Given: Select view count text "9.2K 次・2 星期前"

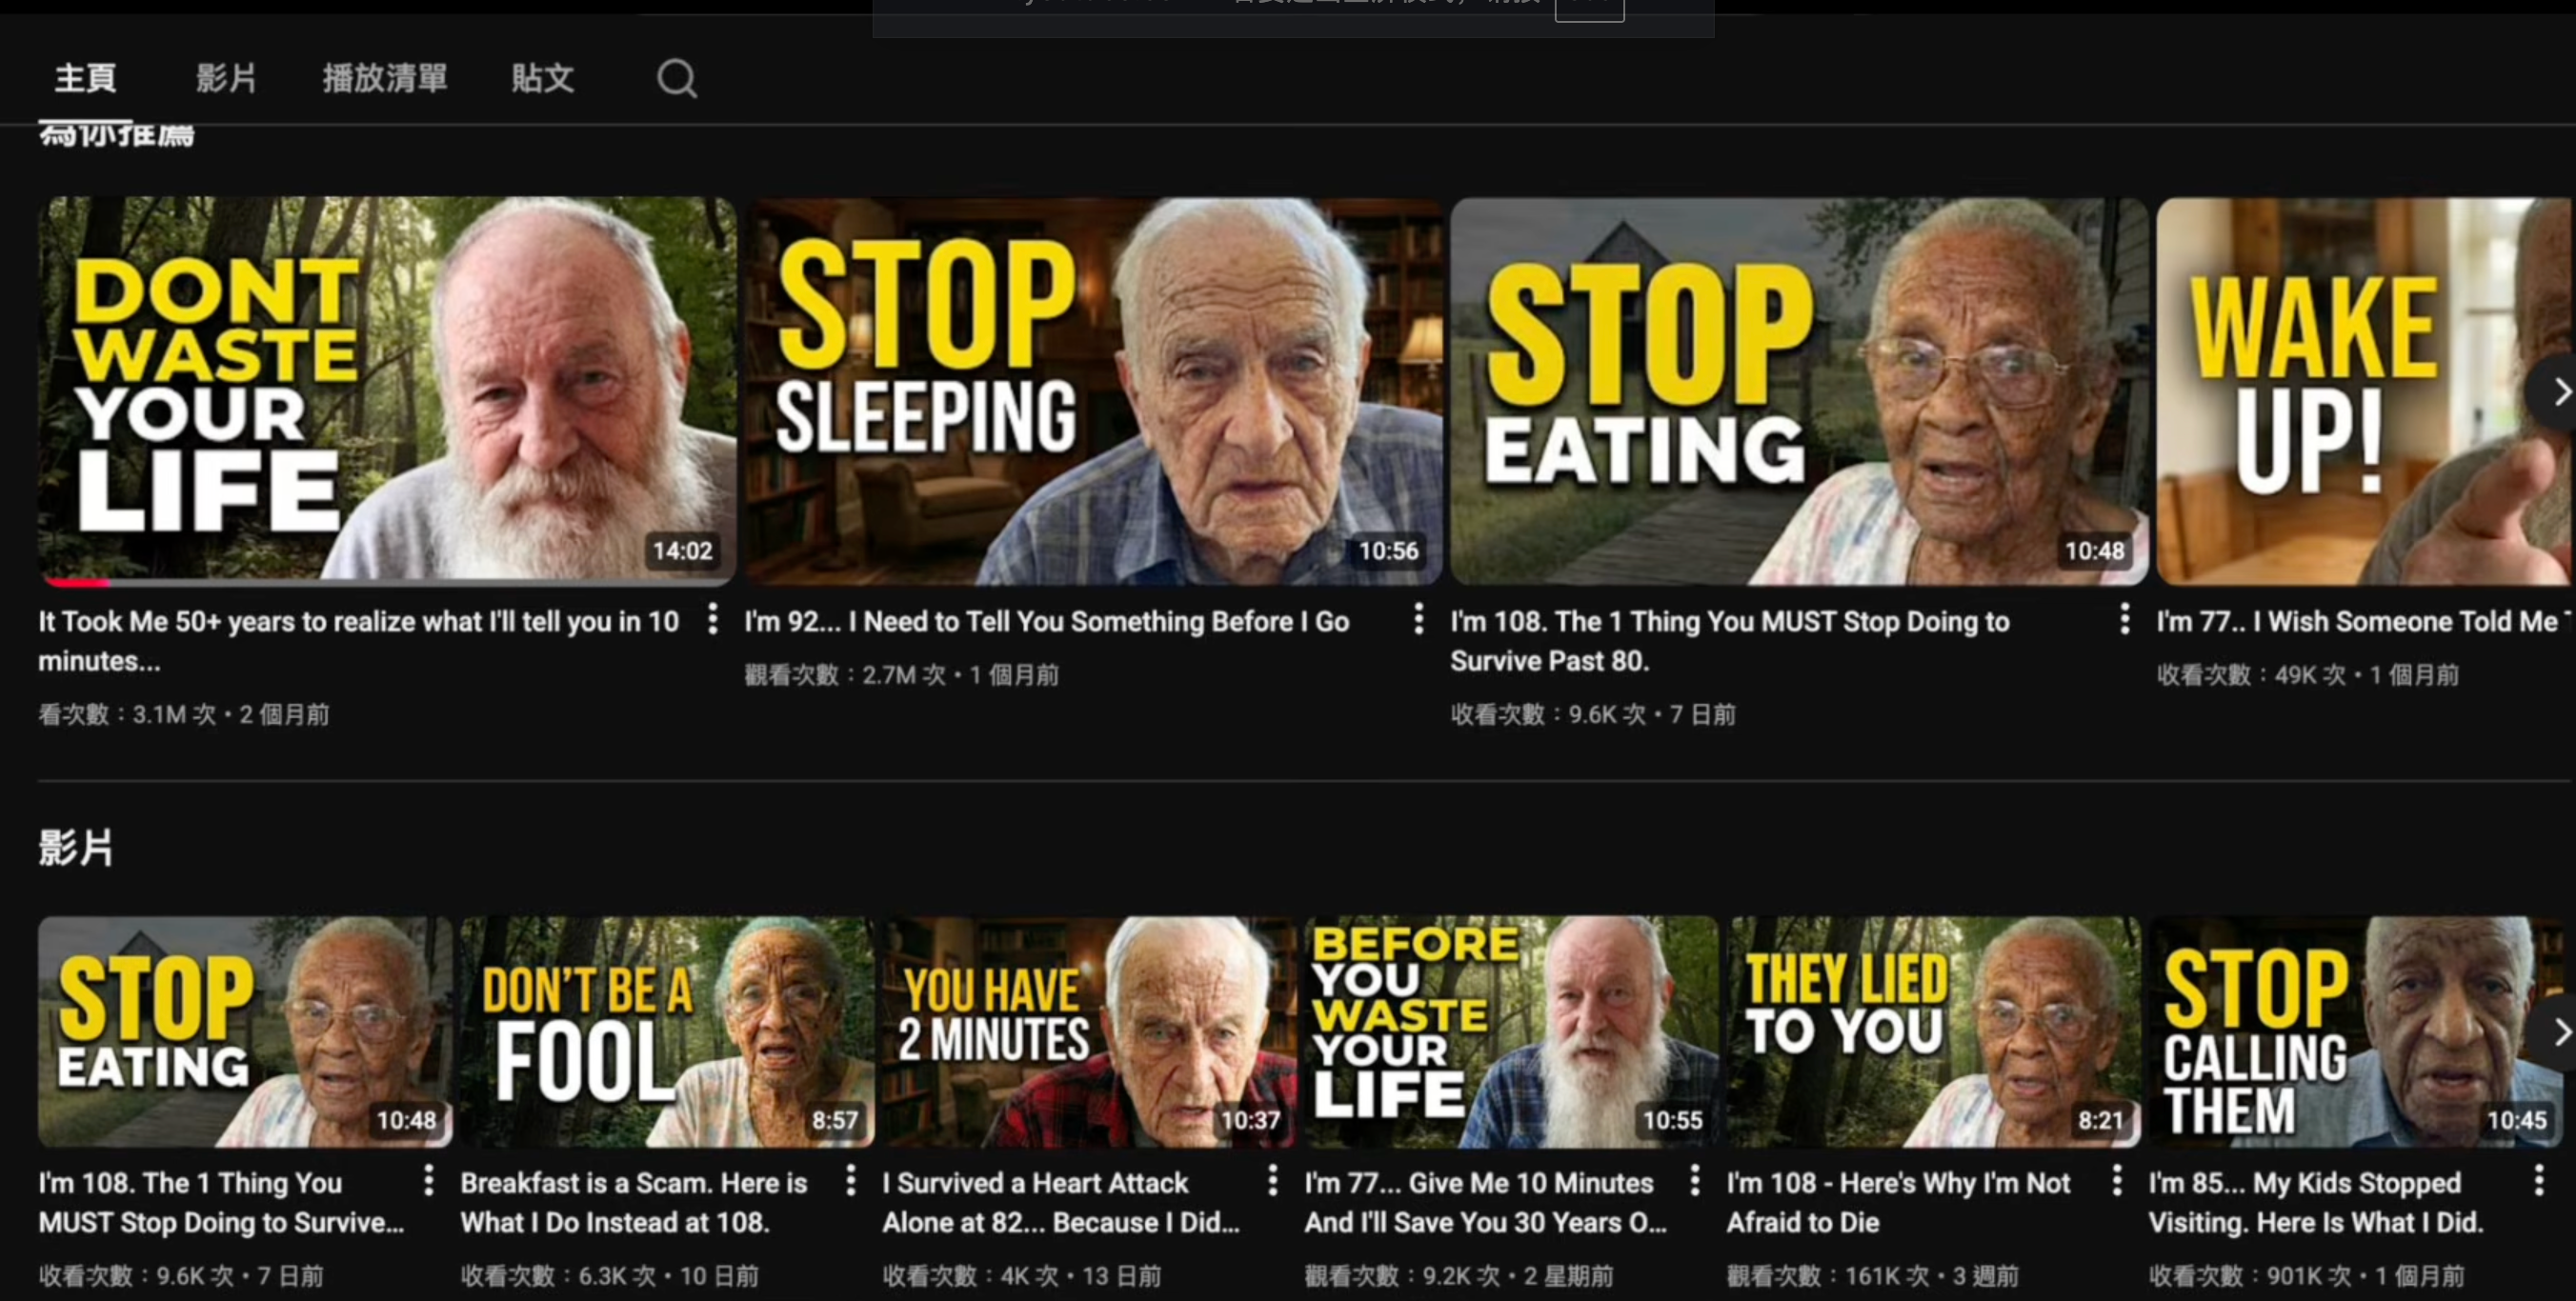Looking at the screenshot, I should coord(1518,1275).
